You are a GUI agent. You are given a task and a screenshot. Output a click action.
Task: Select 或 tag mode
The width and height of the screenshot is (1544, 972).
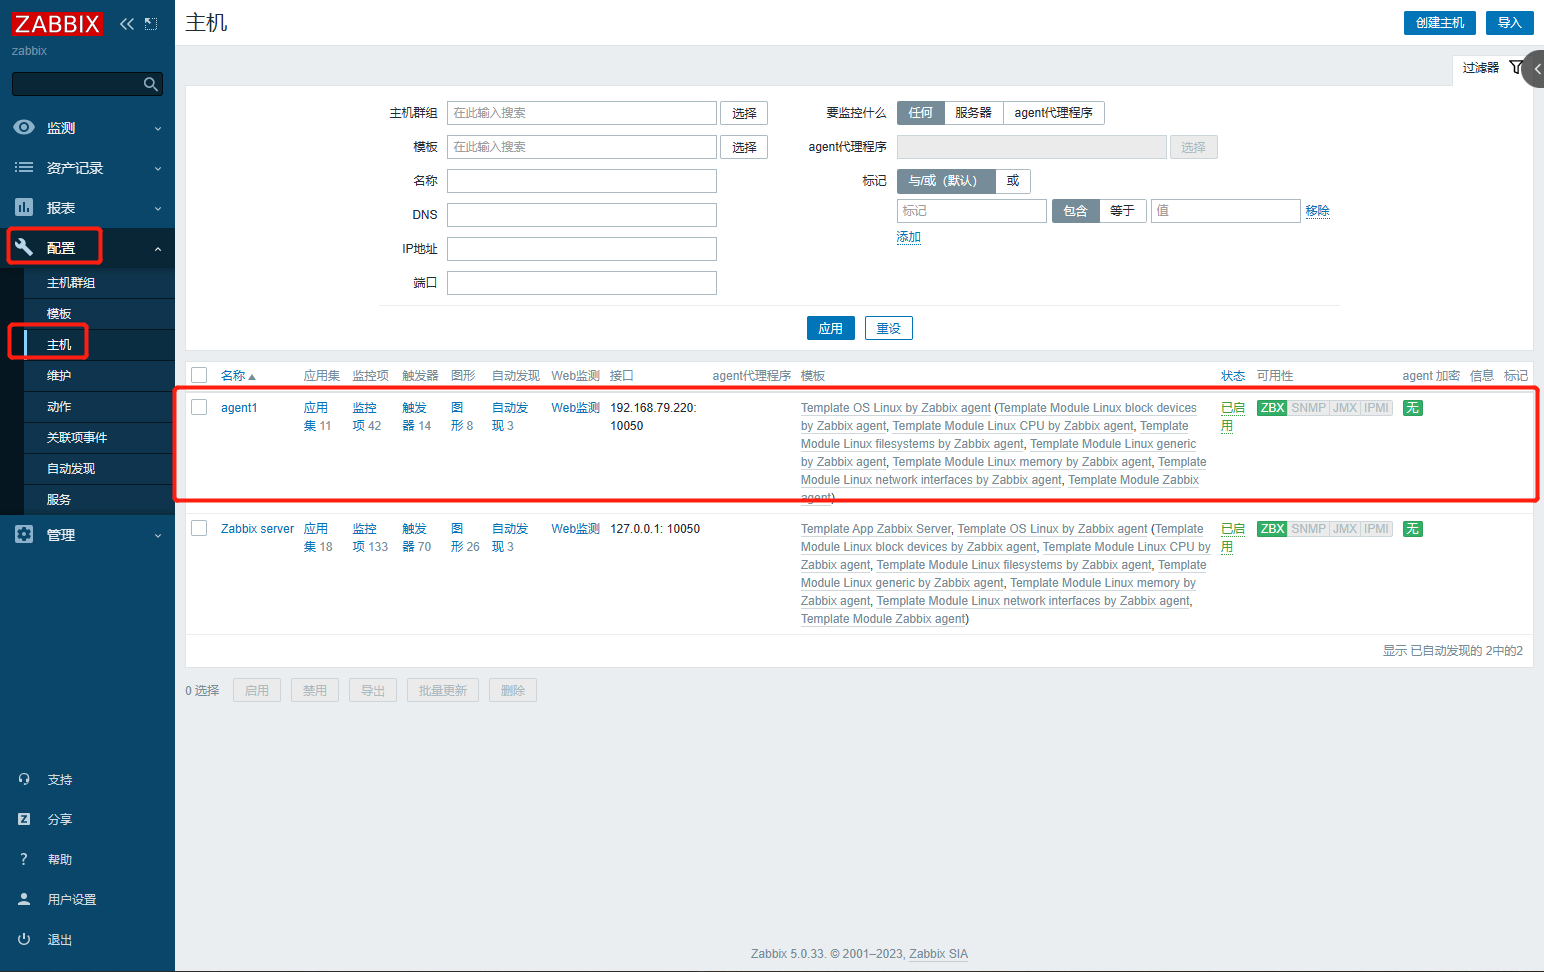tap(1013, 181)
